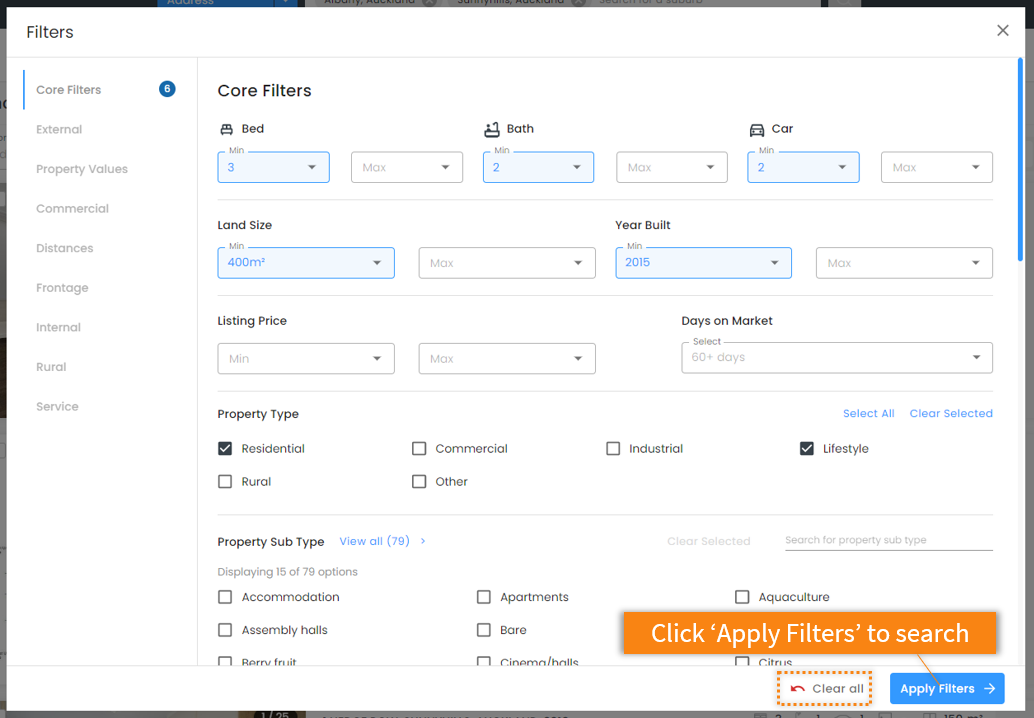Click the undo arrow icon in Clear all
This screenshot has width=1034, height=718.
click(797, 688)
